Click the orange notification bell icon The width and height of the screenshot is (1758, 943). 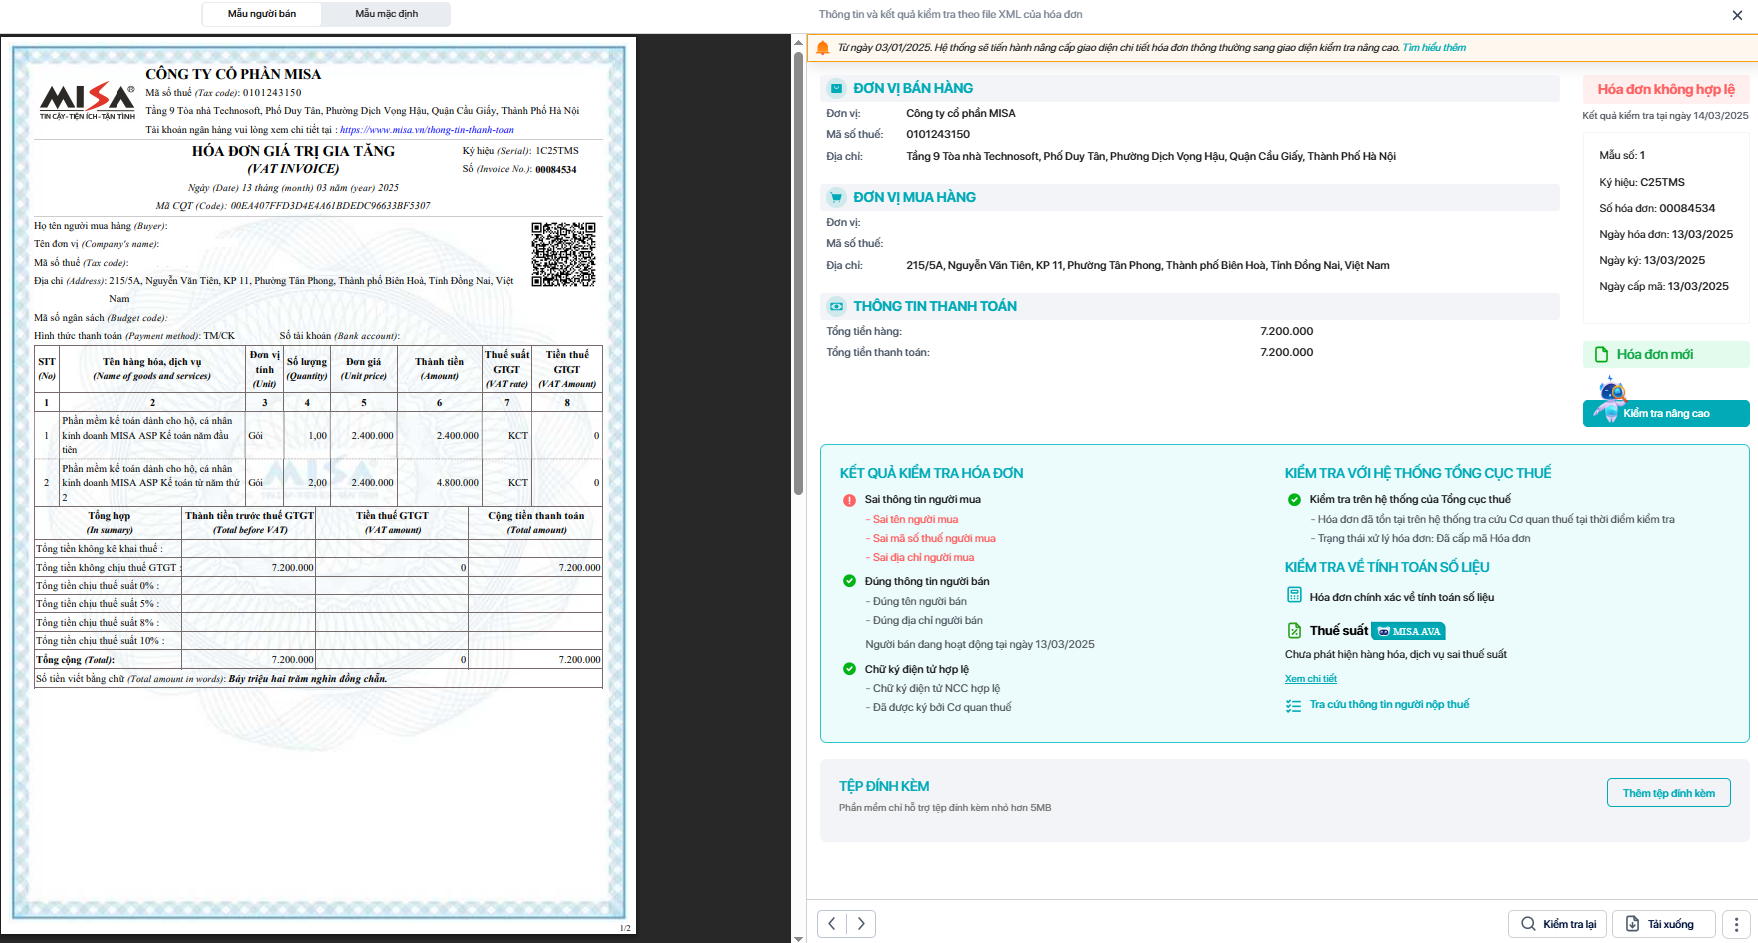coord(823,48)
